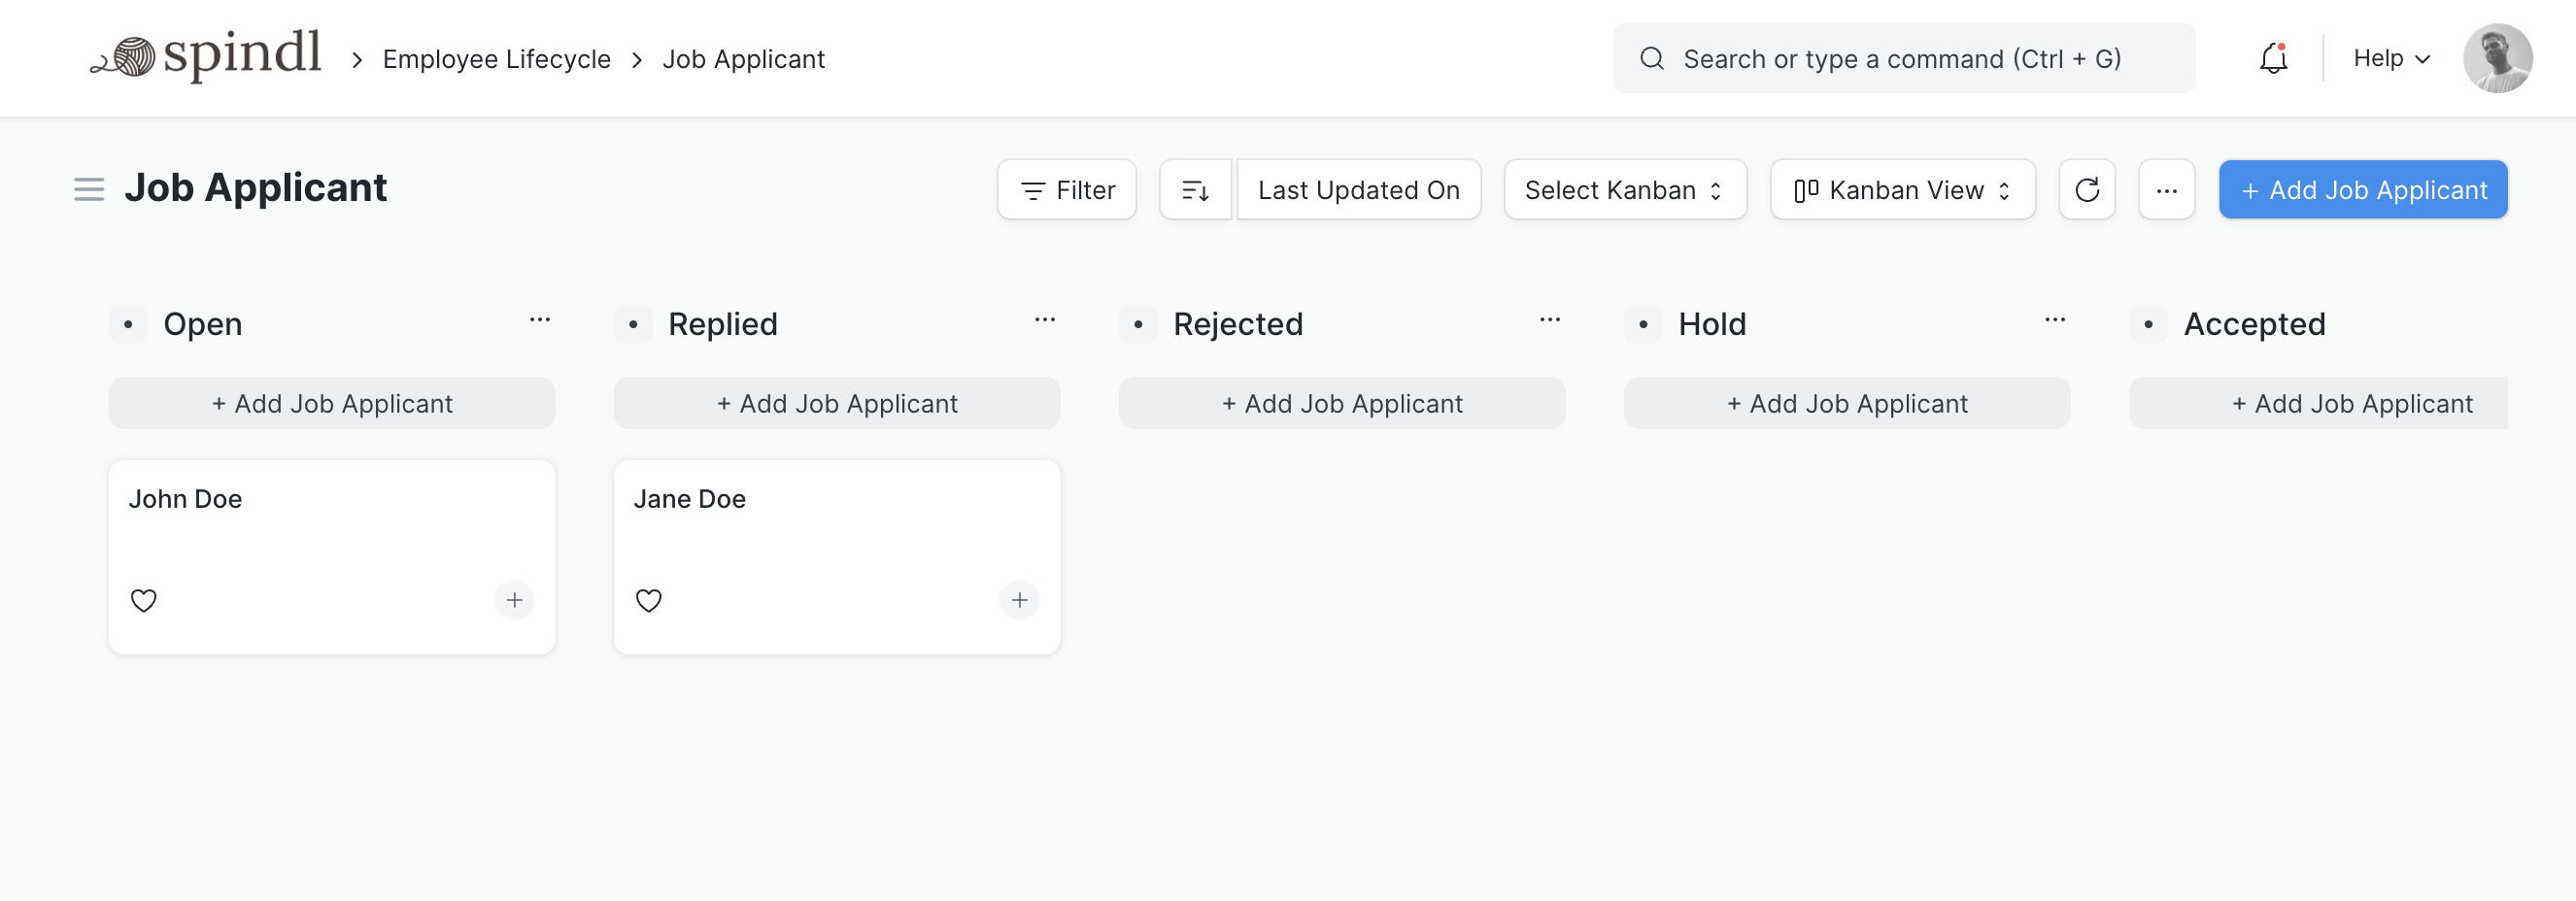This screenshot has width=2576, height=901.
Task: Focus the search or command bar
Action: (x=1903, y=58)
